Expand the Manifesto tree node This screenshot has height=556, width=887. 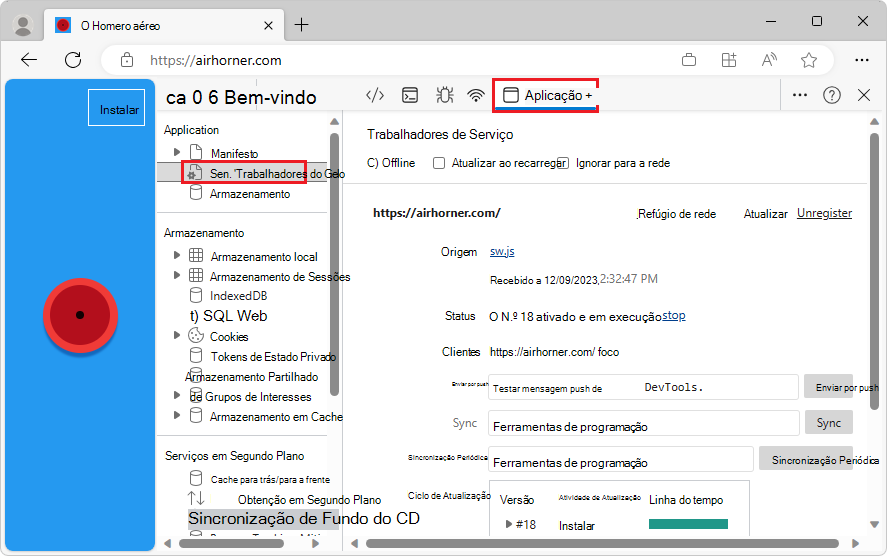point(176,152)
